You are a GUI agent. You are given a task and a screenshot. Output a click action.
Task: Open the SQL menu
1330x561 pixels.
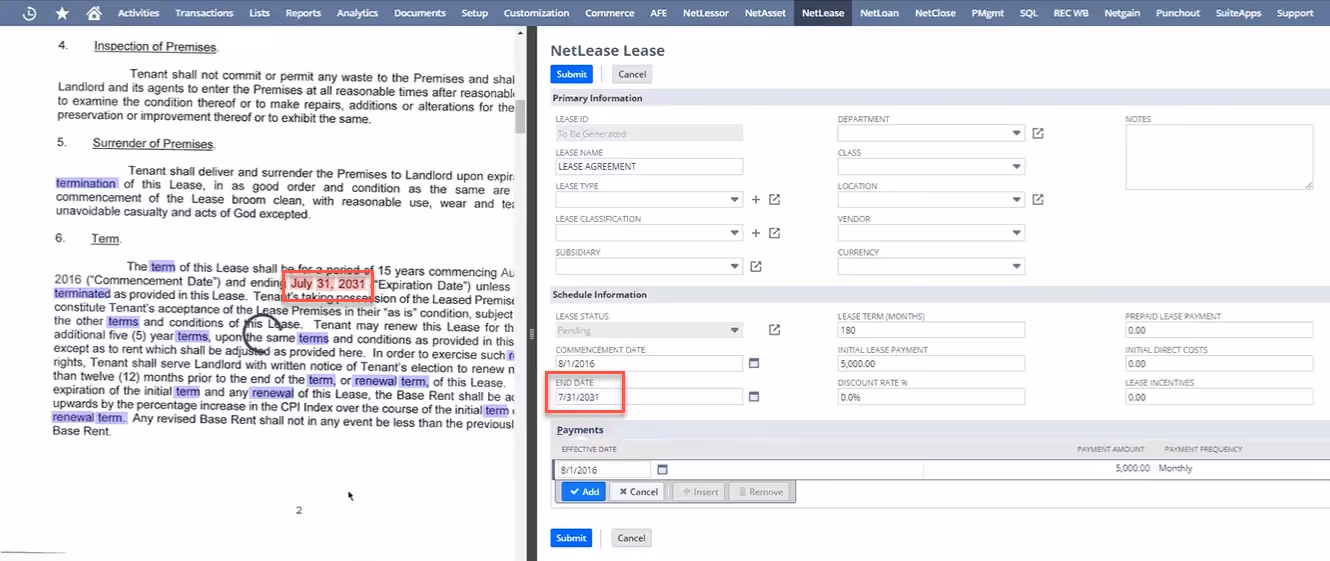coord(1029,13)
